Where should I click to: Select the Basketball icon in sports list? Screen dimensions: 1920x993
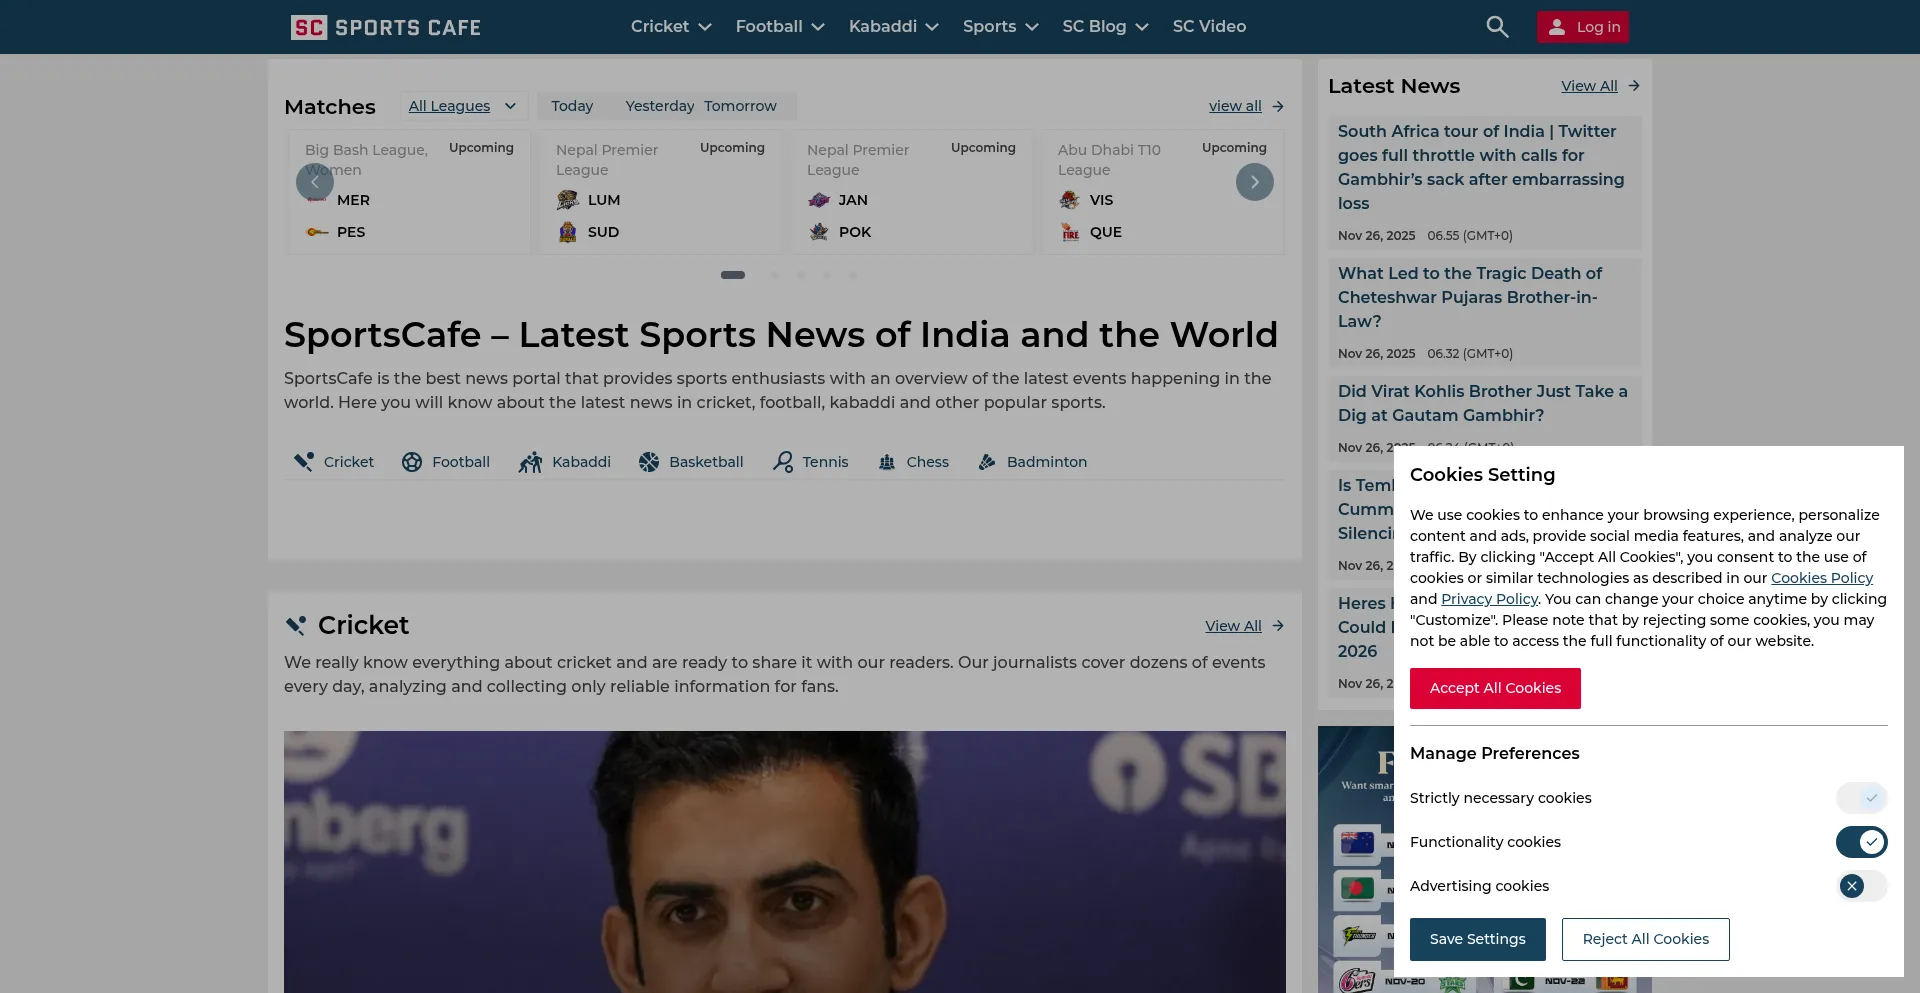pos(649,462)
